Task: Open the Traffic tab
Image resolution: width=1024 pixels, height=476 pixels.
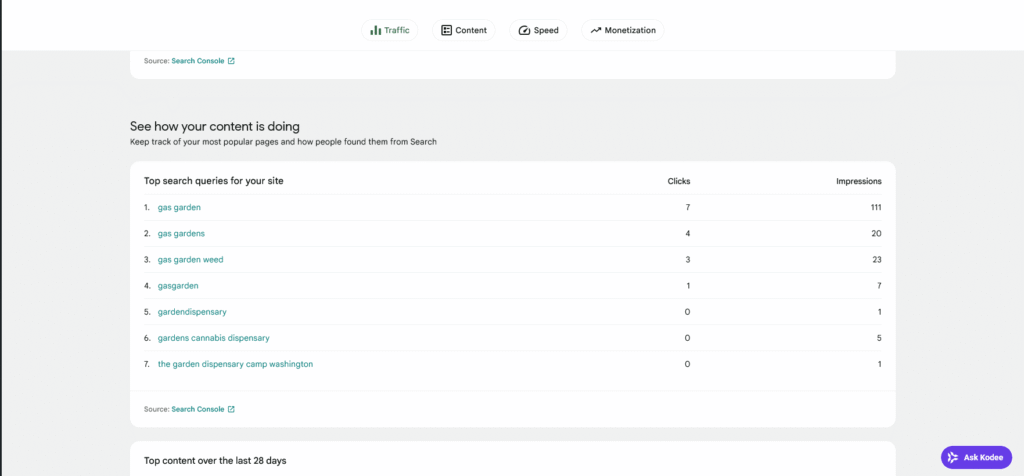Action: 389,30
